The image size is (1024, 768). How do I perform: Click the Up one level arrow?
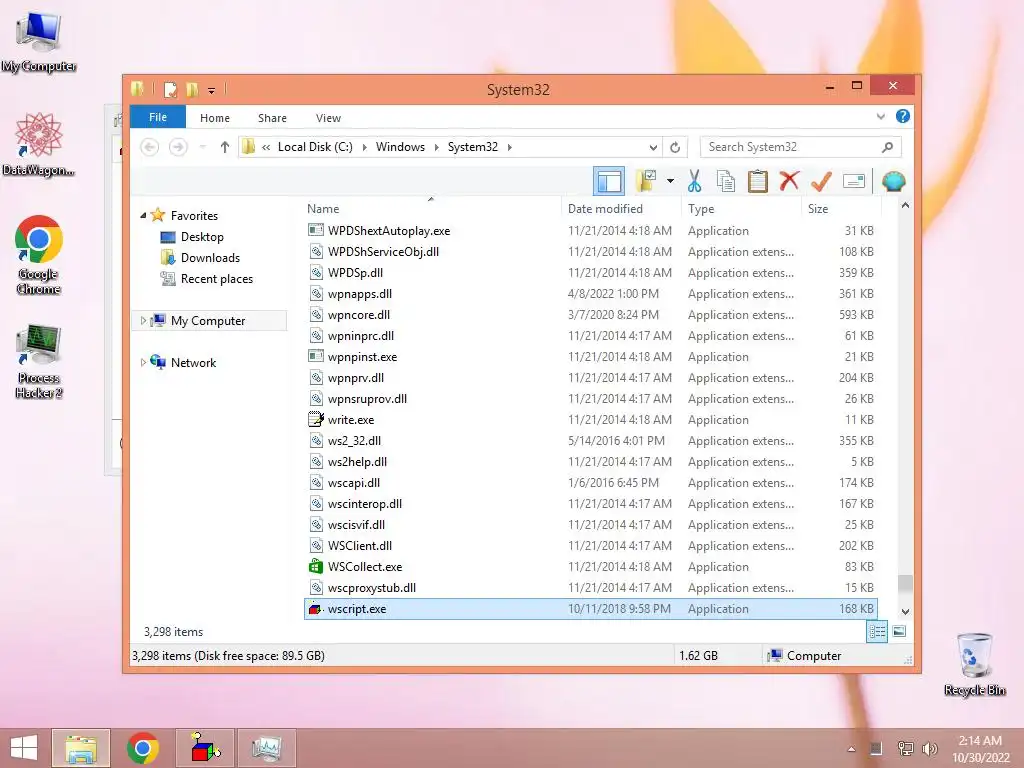[225, 147]
